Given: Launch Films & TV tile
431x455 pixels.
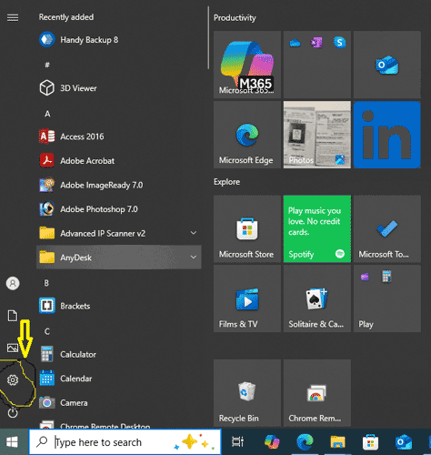Looking at the screenshot, I should (x=247, y=299).
